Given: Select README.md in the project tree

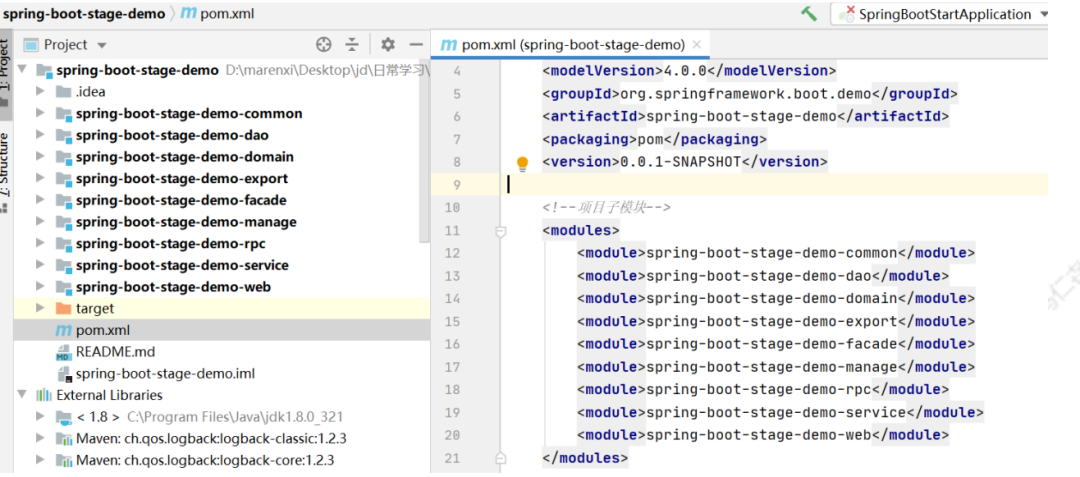Looking at the screenshot, I should [x=115, y=352].
